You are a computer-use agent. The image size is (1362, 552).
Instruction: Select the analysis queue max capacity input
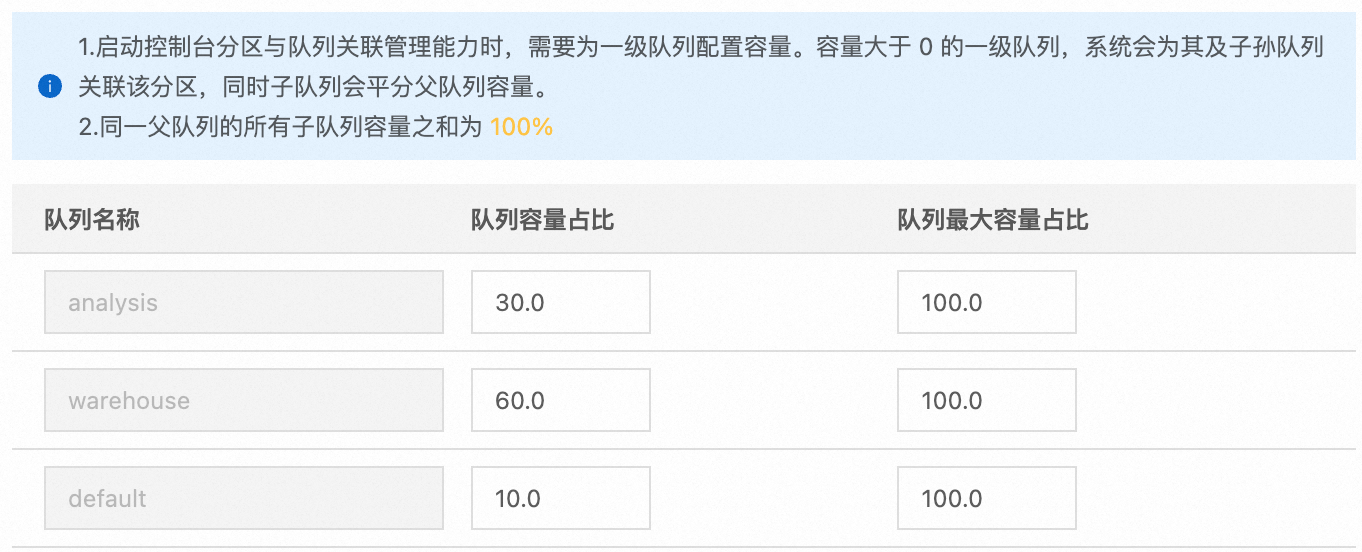point(986,302)
